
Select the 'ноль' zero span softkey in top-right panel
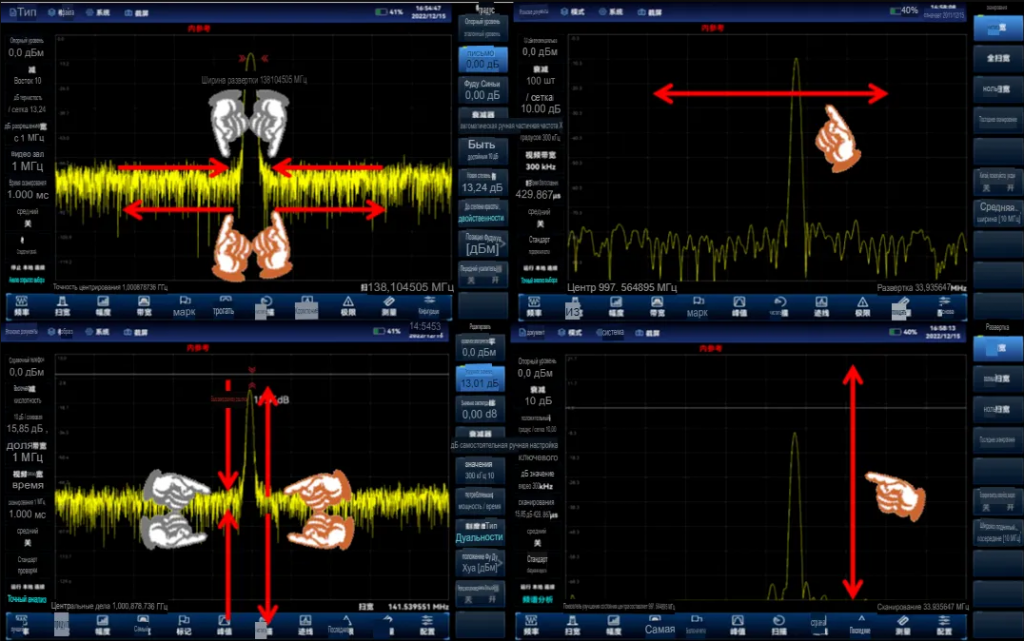coord(998,89)
